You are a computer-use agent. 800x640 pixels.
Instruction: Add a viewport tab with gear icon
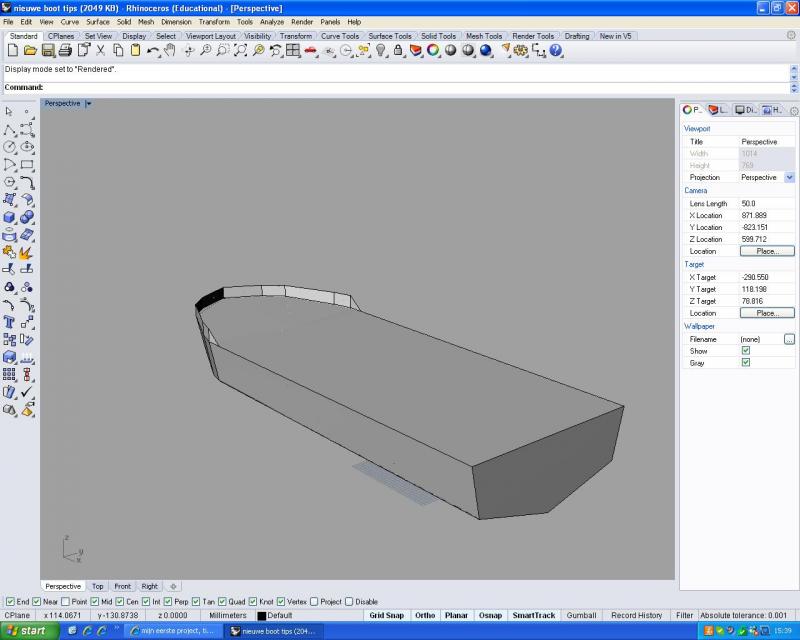tap(173, 586)
